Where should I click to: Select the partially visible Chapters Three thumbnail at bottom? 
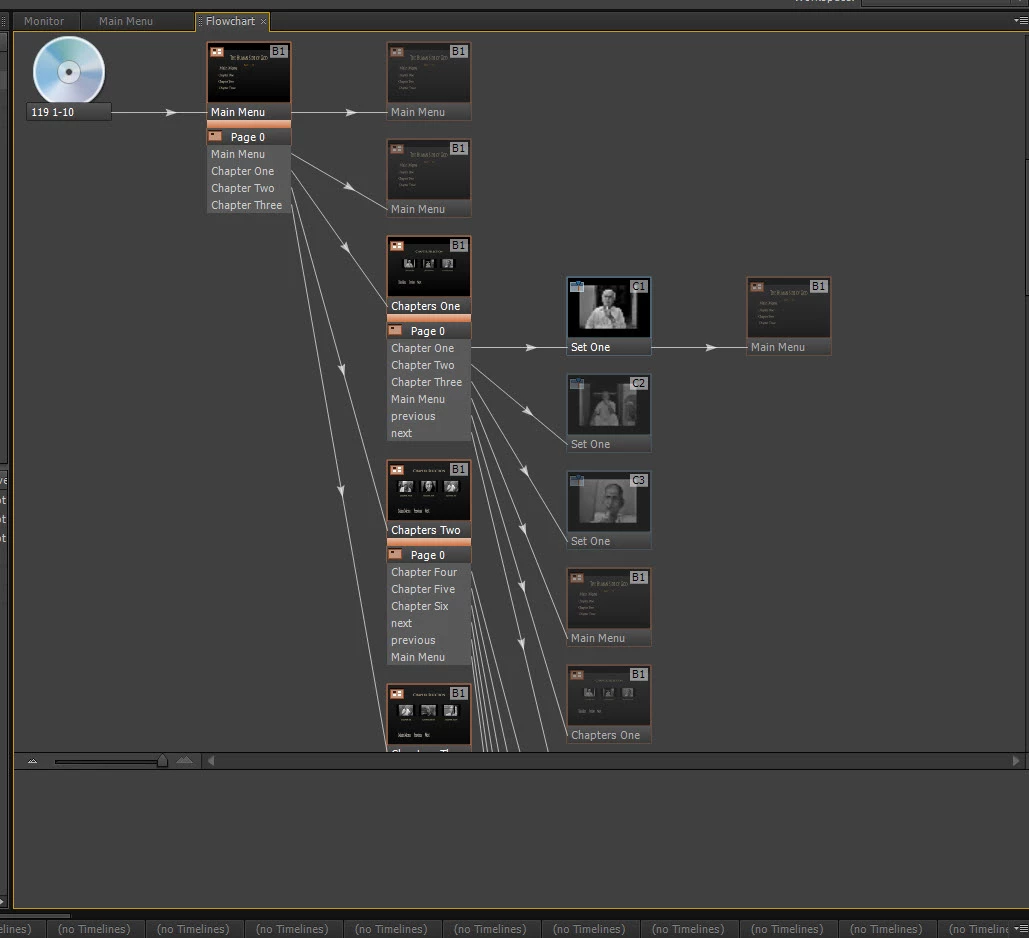429,715
